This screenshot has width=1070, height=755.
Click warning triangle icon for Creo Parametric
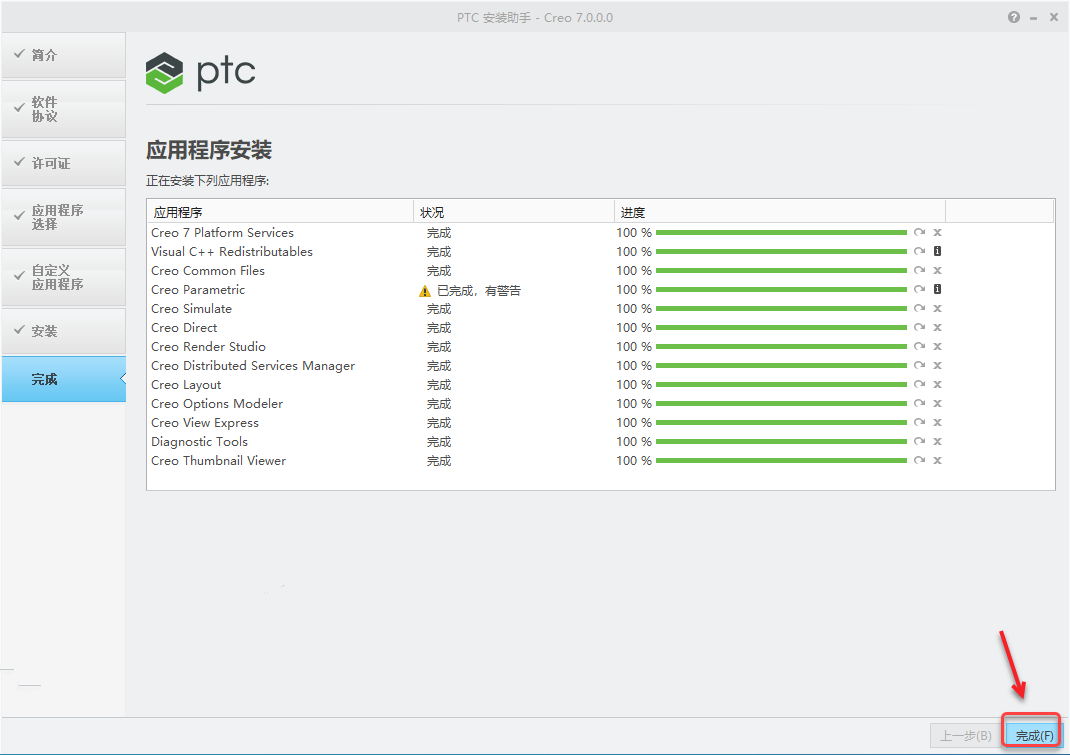click(424, 291)
